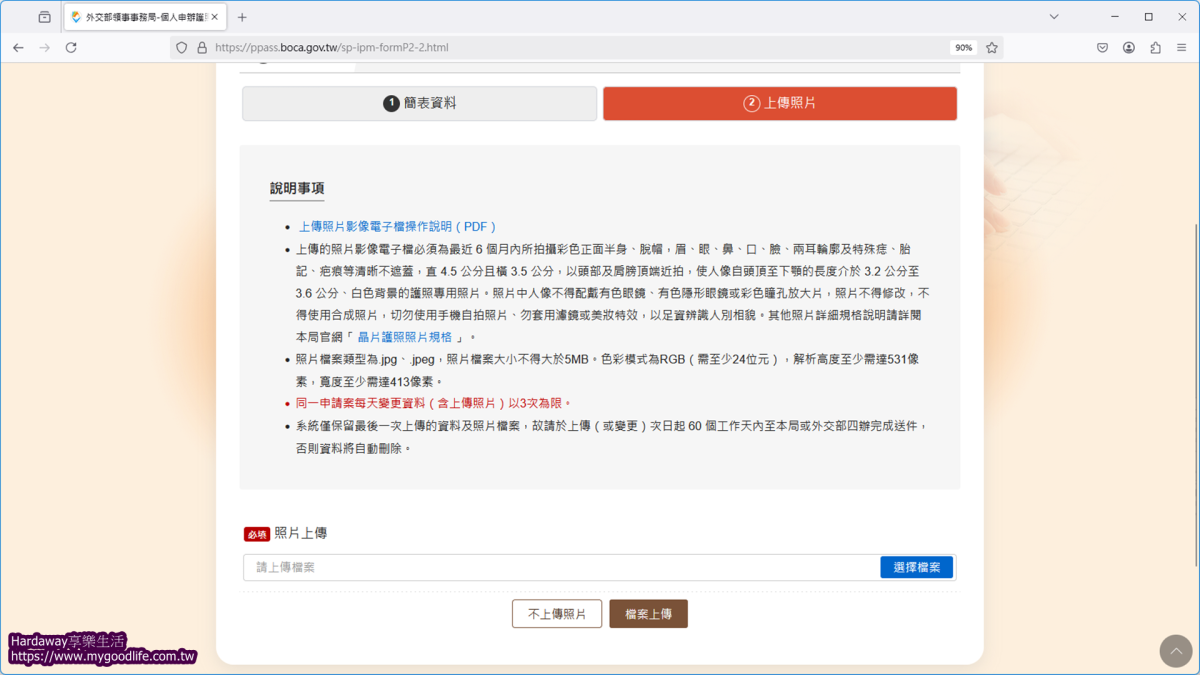Click the 不上傳照片 button
This screenshot has width=1200, height=675.
click(x=556, y=613)
